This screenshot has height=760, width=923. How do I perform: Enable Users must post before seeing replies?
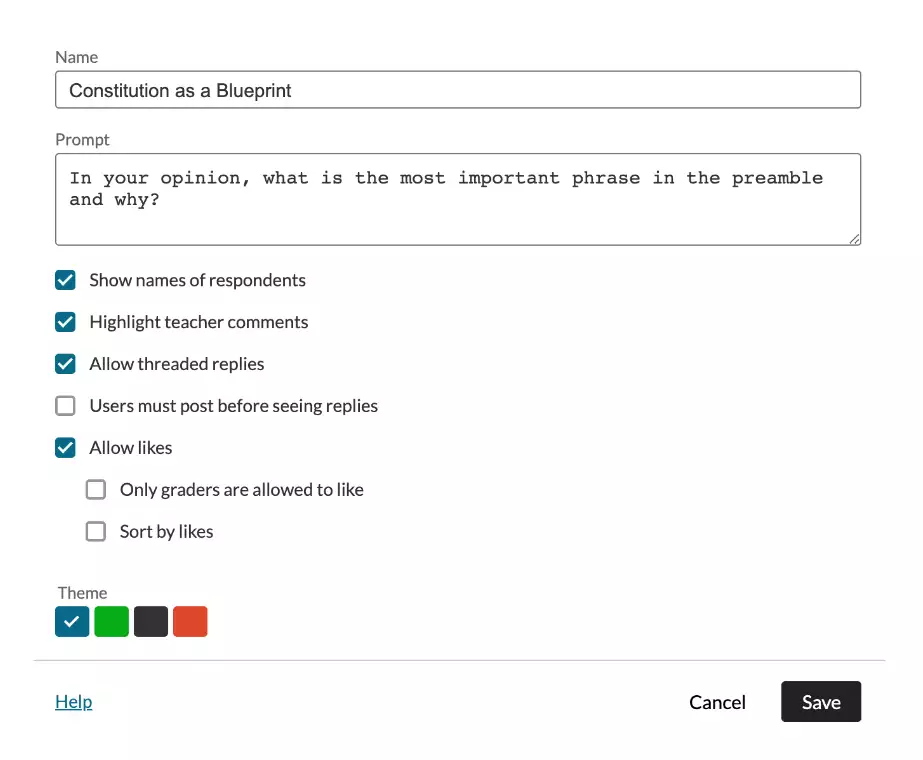pyautogui.click(x=65, y=406)
